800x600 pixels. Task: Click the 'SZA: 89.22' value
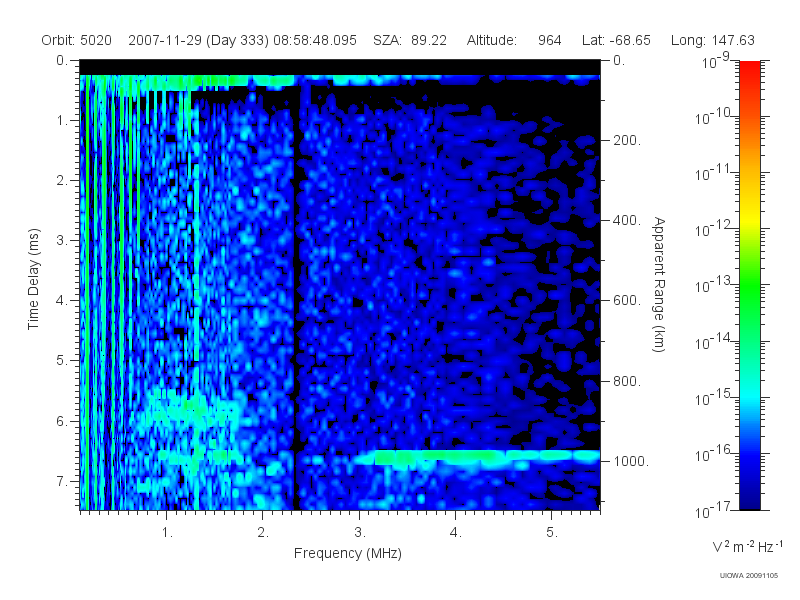click(410, 40)
